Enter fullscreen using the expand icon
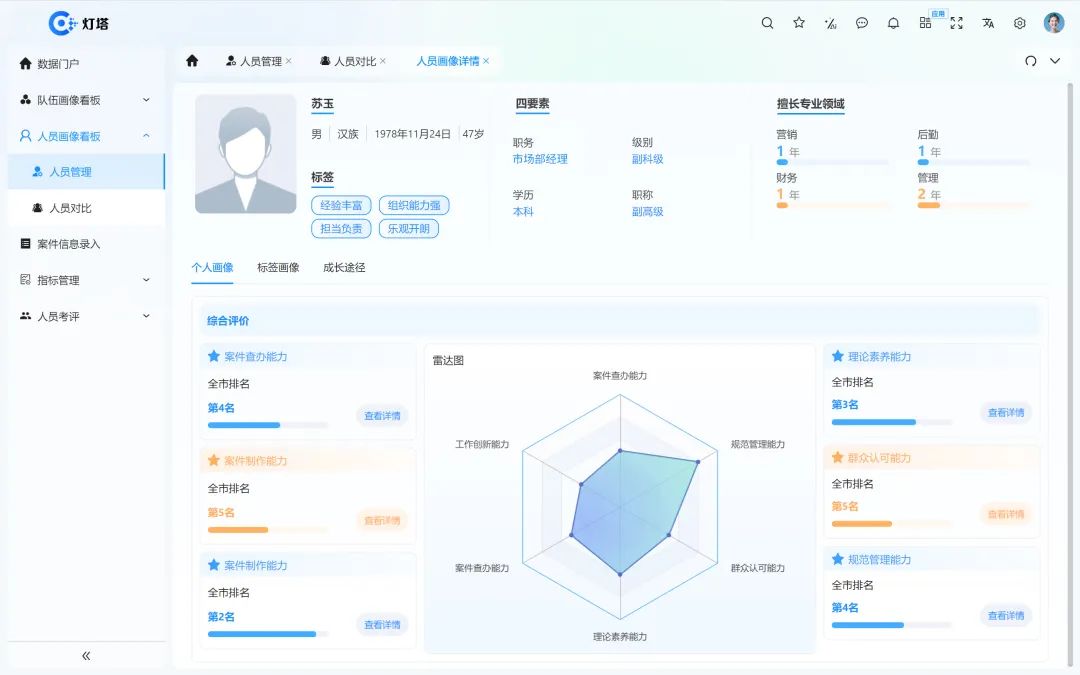1080x675 pixels. (956, 22)
